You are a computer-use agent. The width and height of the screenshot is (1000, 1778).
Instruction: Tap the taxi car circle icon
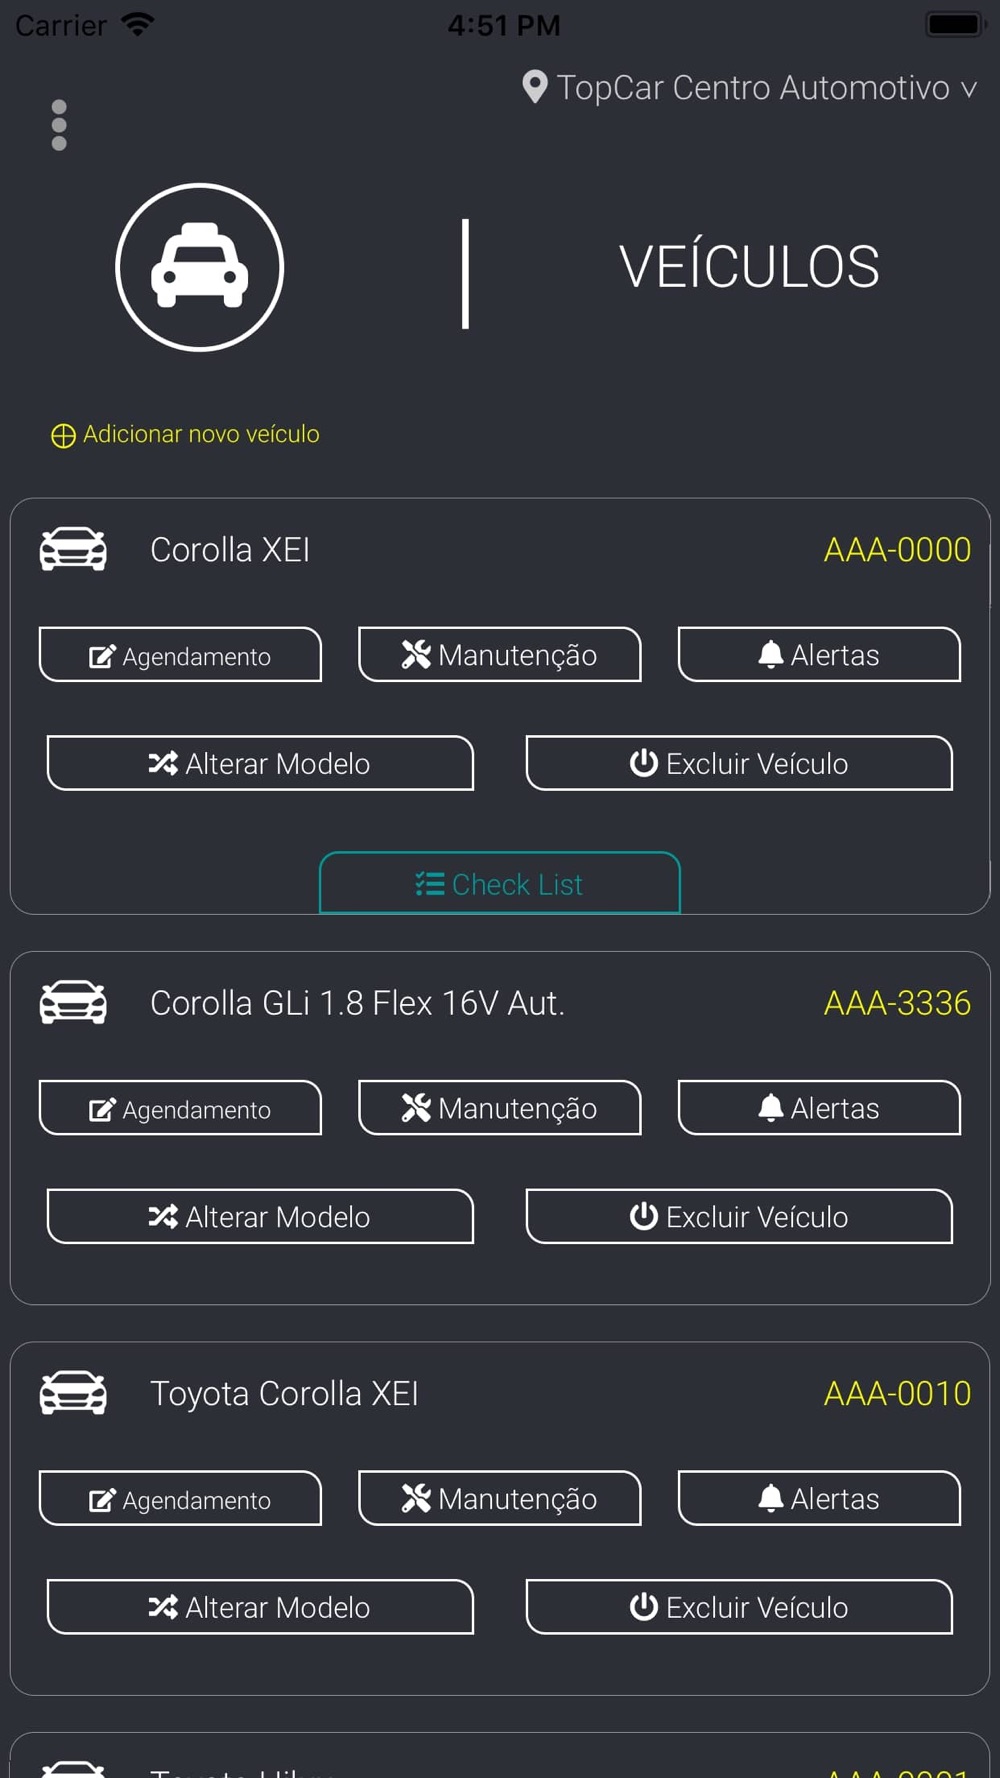[200, 267]
